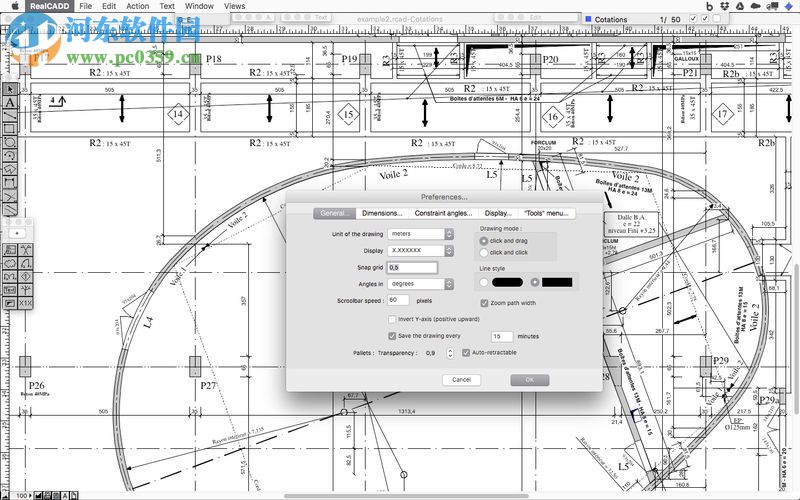The image size is (800, 500).
Task: Open the Dropbox menu bar icon
Action: pyautogui.click(x=724, y=6)
